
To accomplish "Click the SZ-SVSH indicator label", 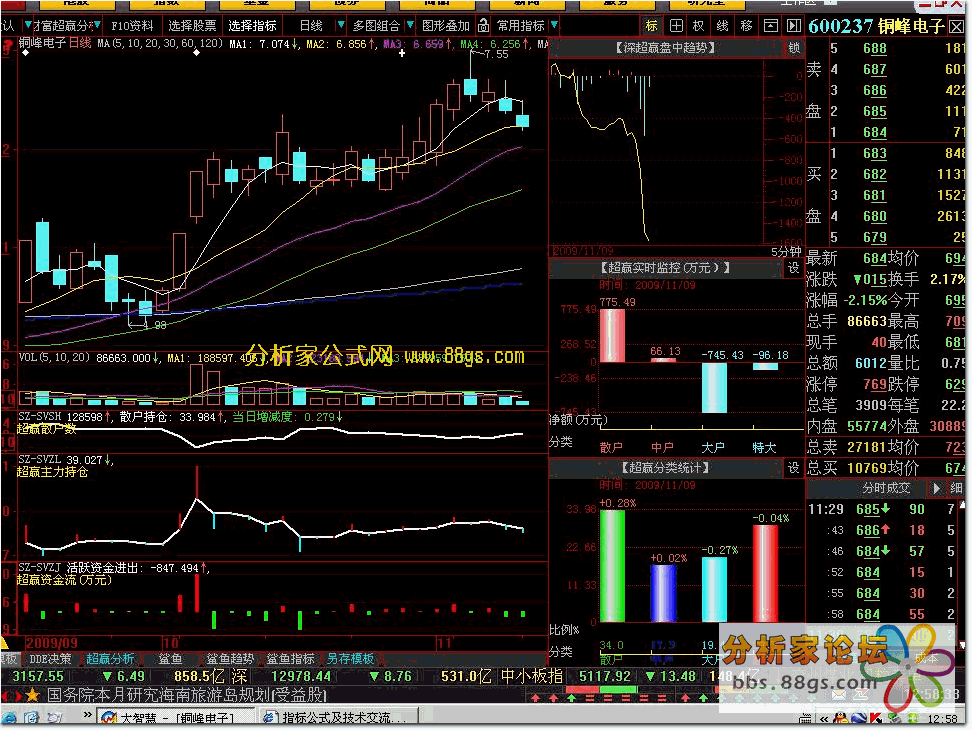I will pyautogui.click(x=40, y=417).
